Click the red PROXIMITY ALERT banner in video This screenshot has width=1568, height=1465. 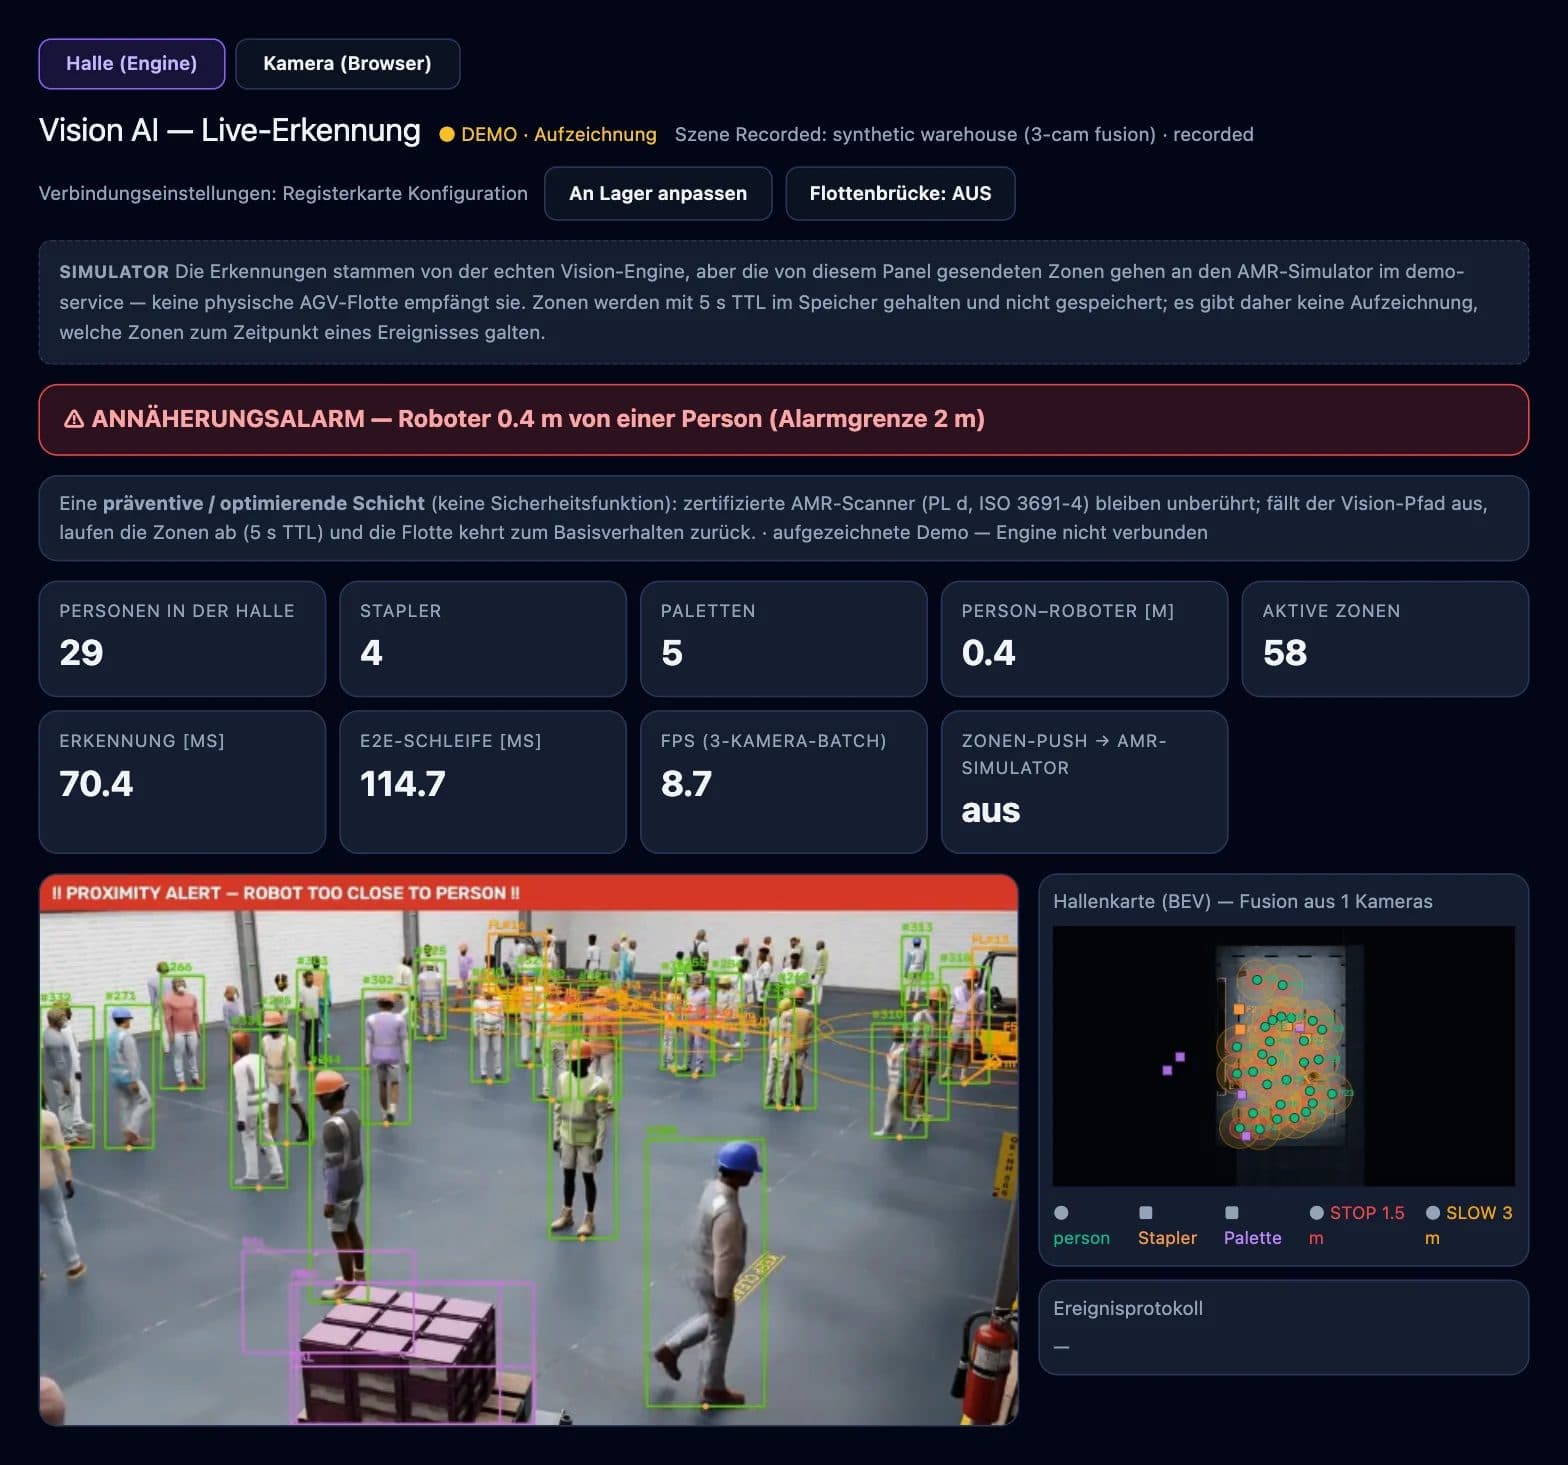coord(528,893)
